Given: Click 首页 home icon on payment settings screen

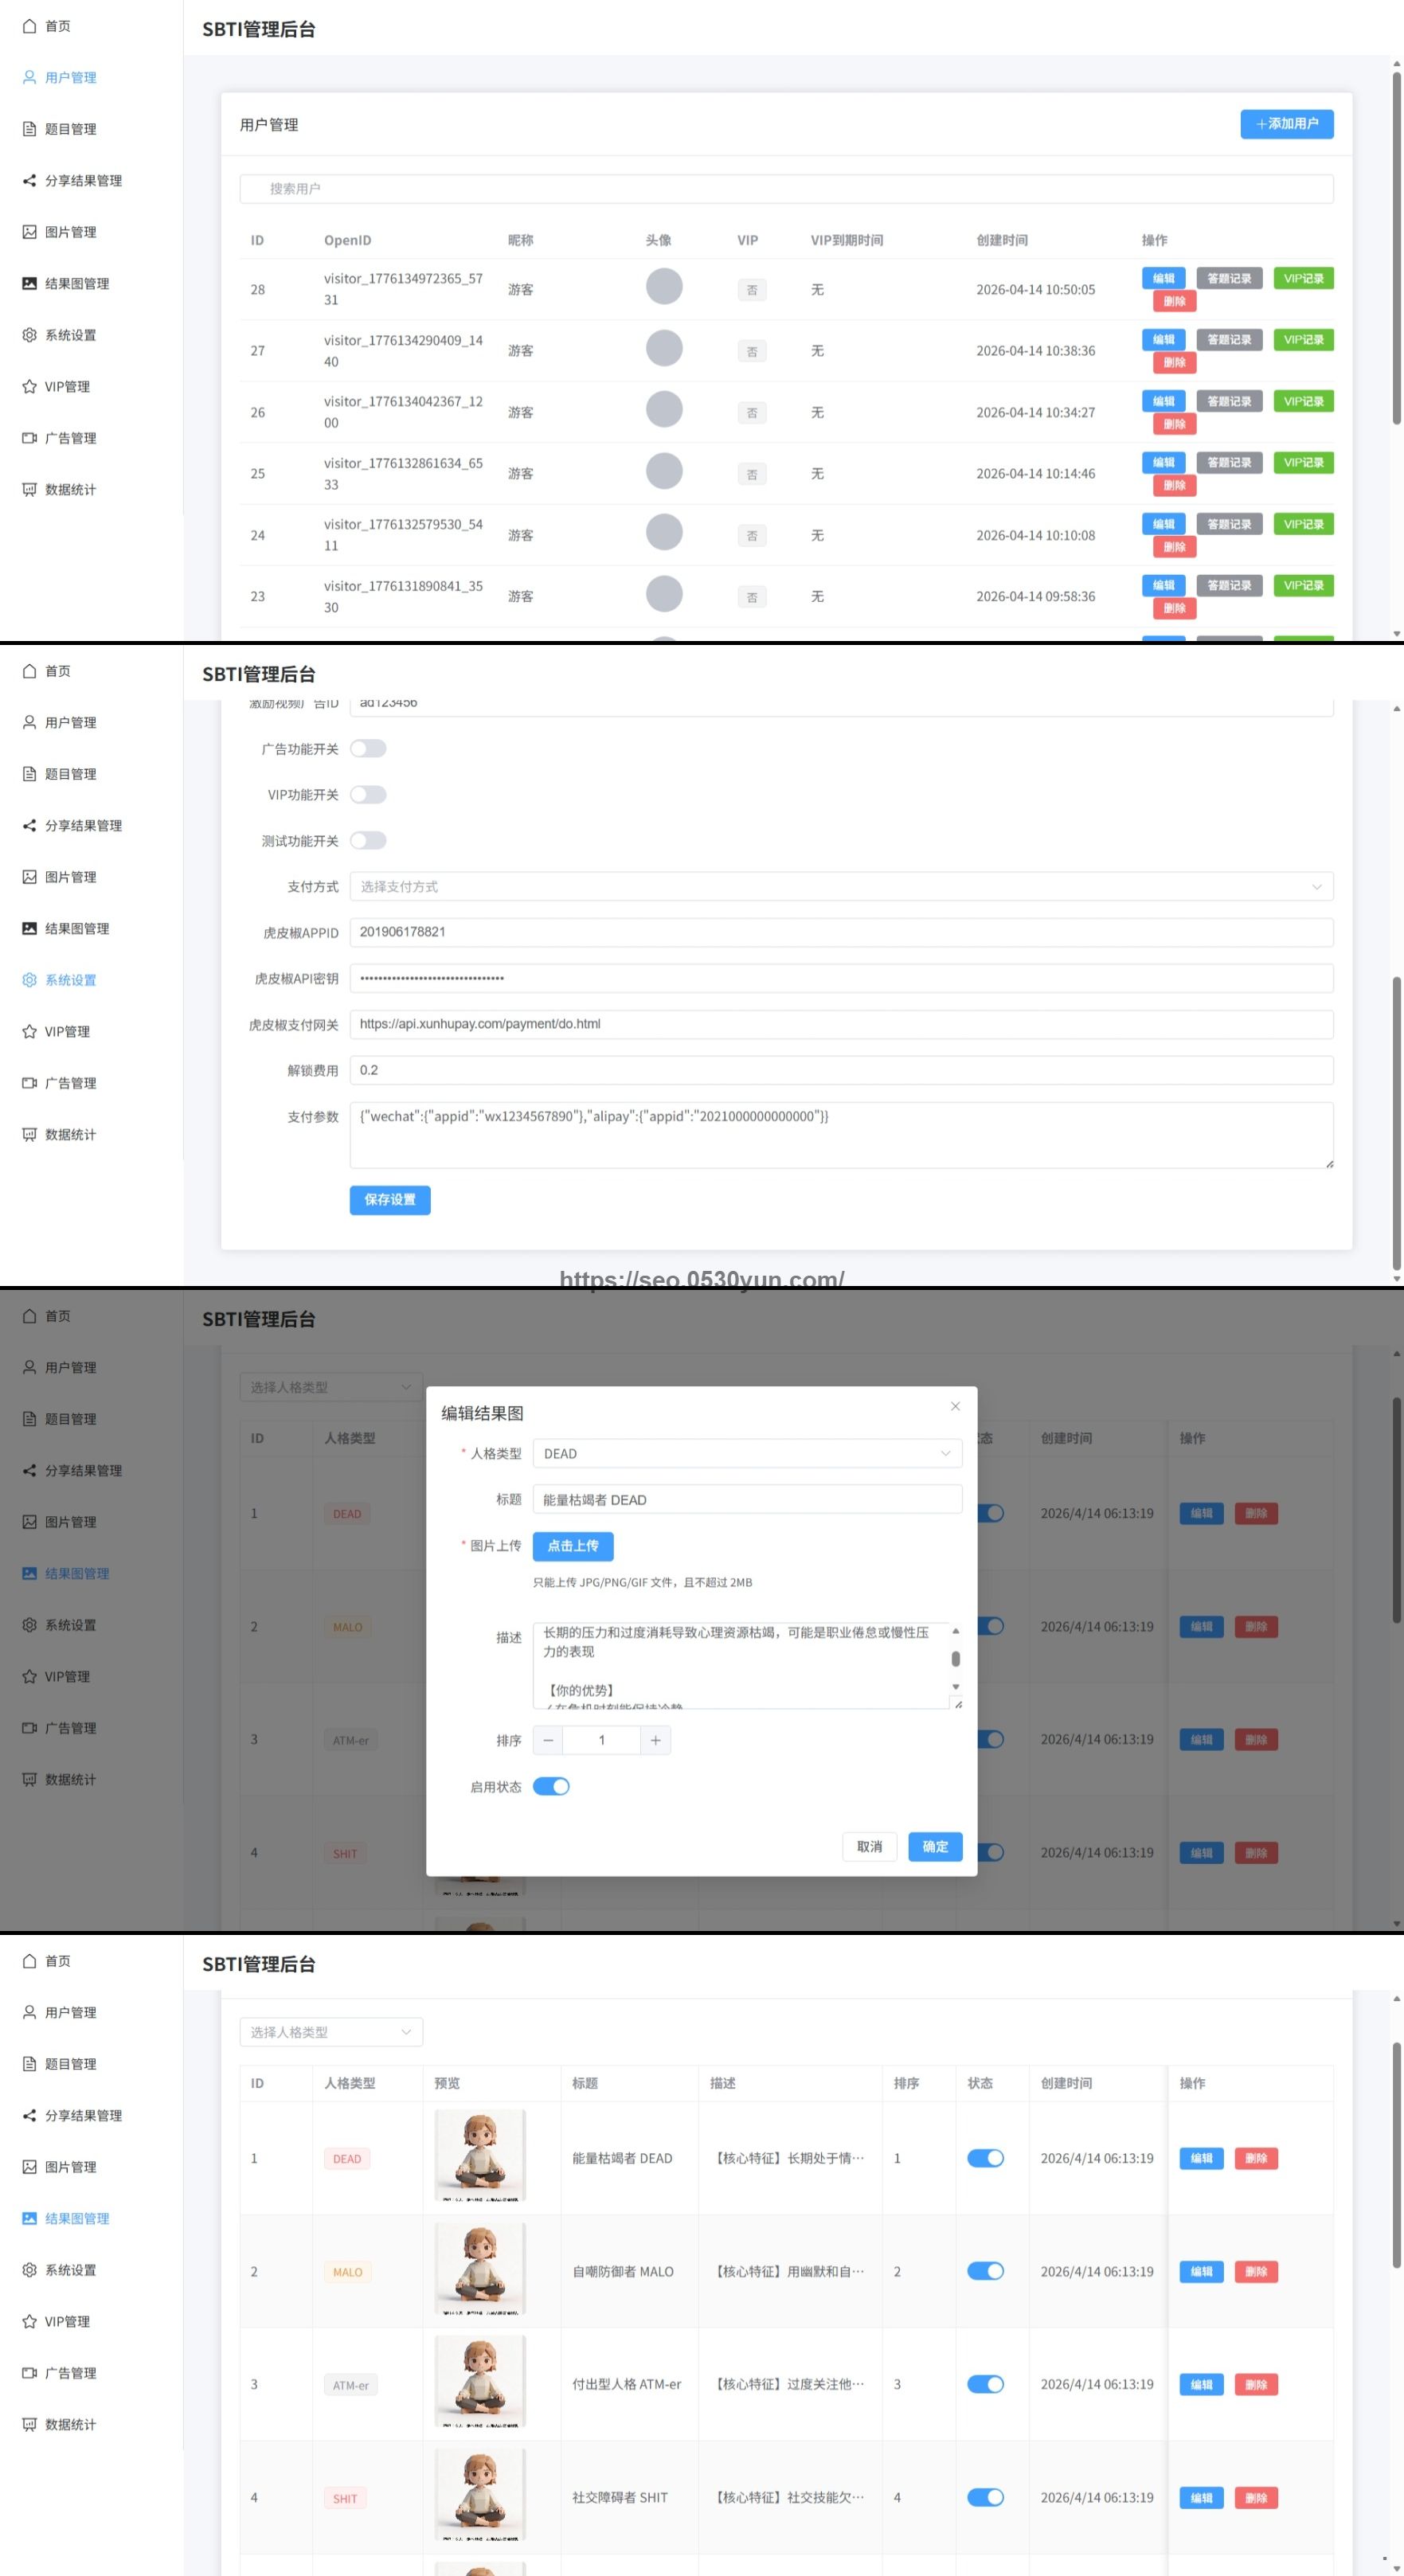Looking at the screenshot, I should 30,671.
